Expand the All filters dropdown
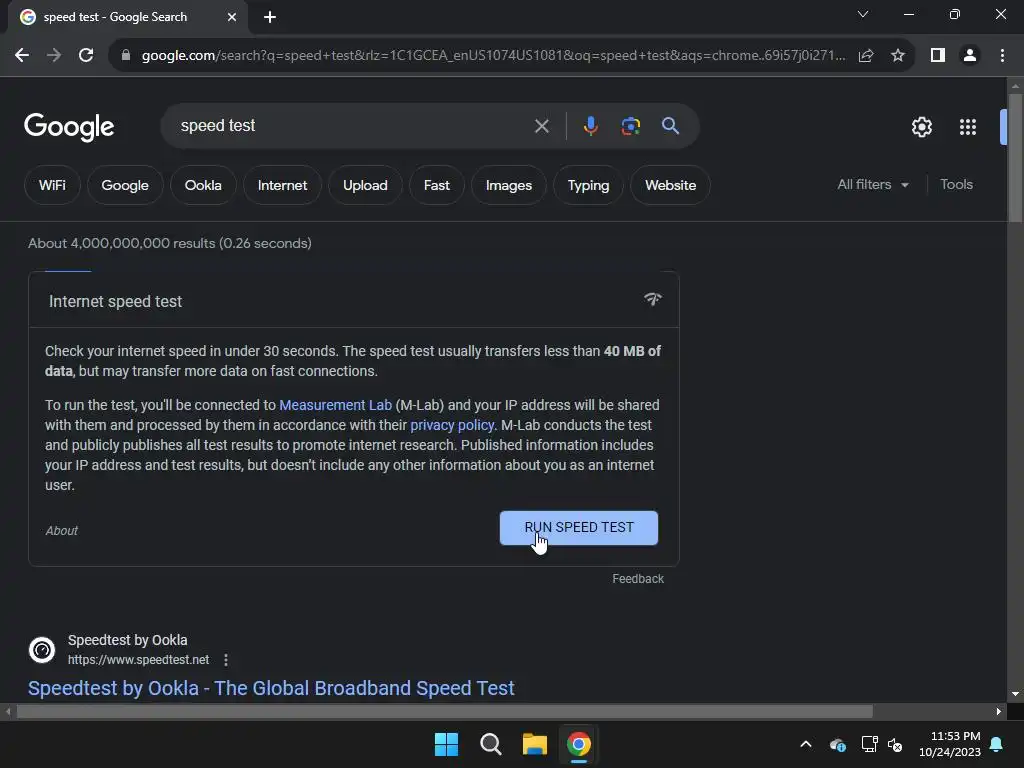1024x768 pixels. coord(872,185)
